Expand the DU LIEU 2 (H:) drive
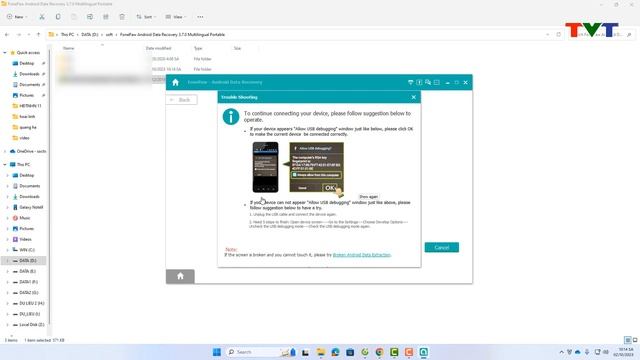 click(x=7, y=303)
